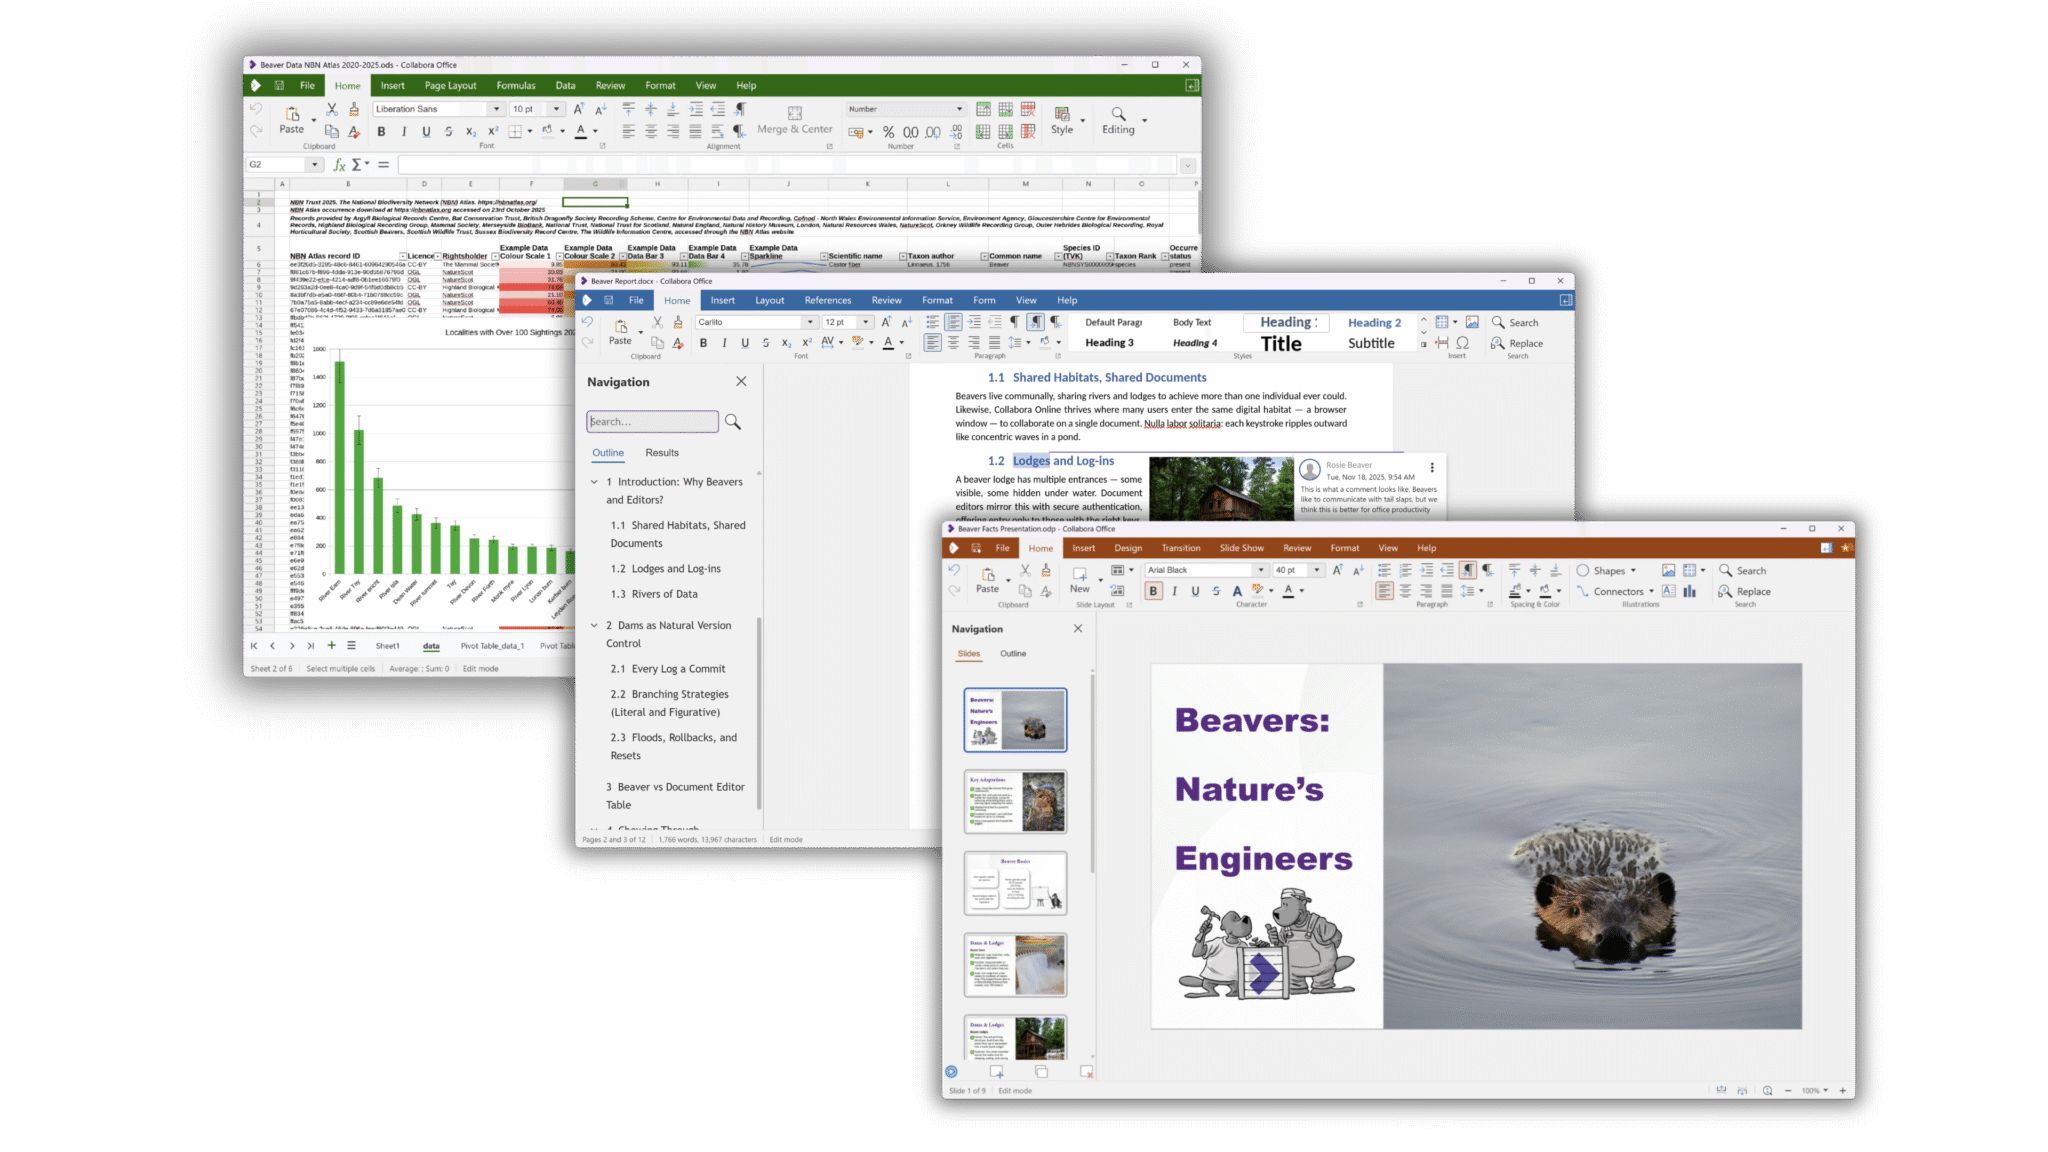Open the Number format dropdown in Calc
This screenshot has height=1152, width=2048.
click(958, 108)
